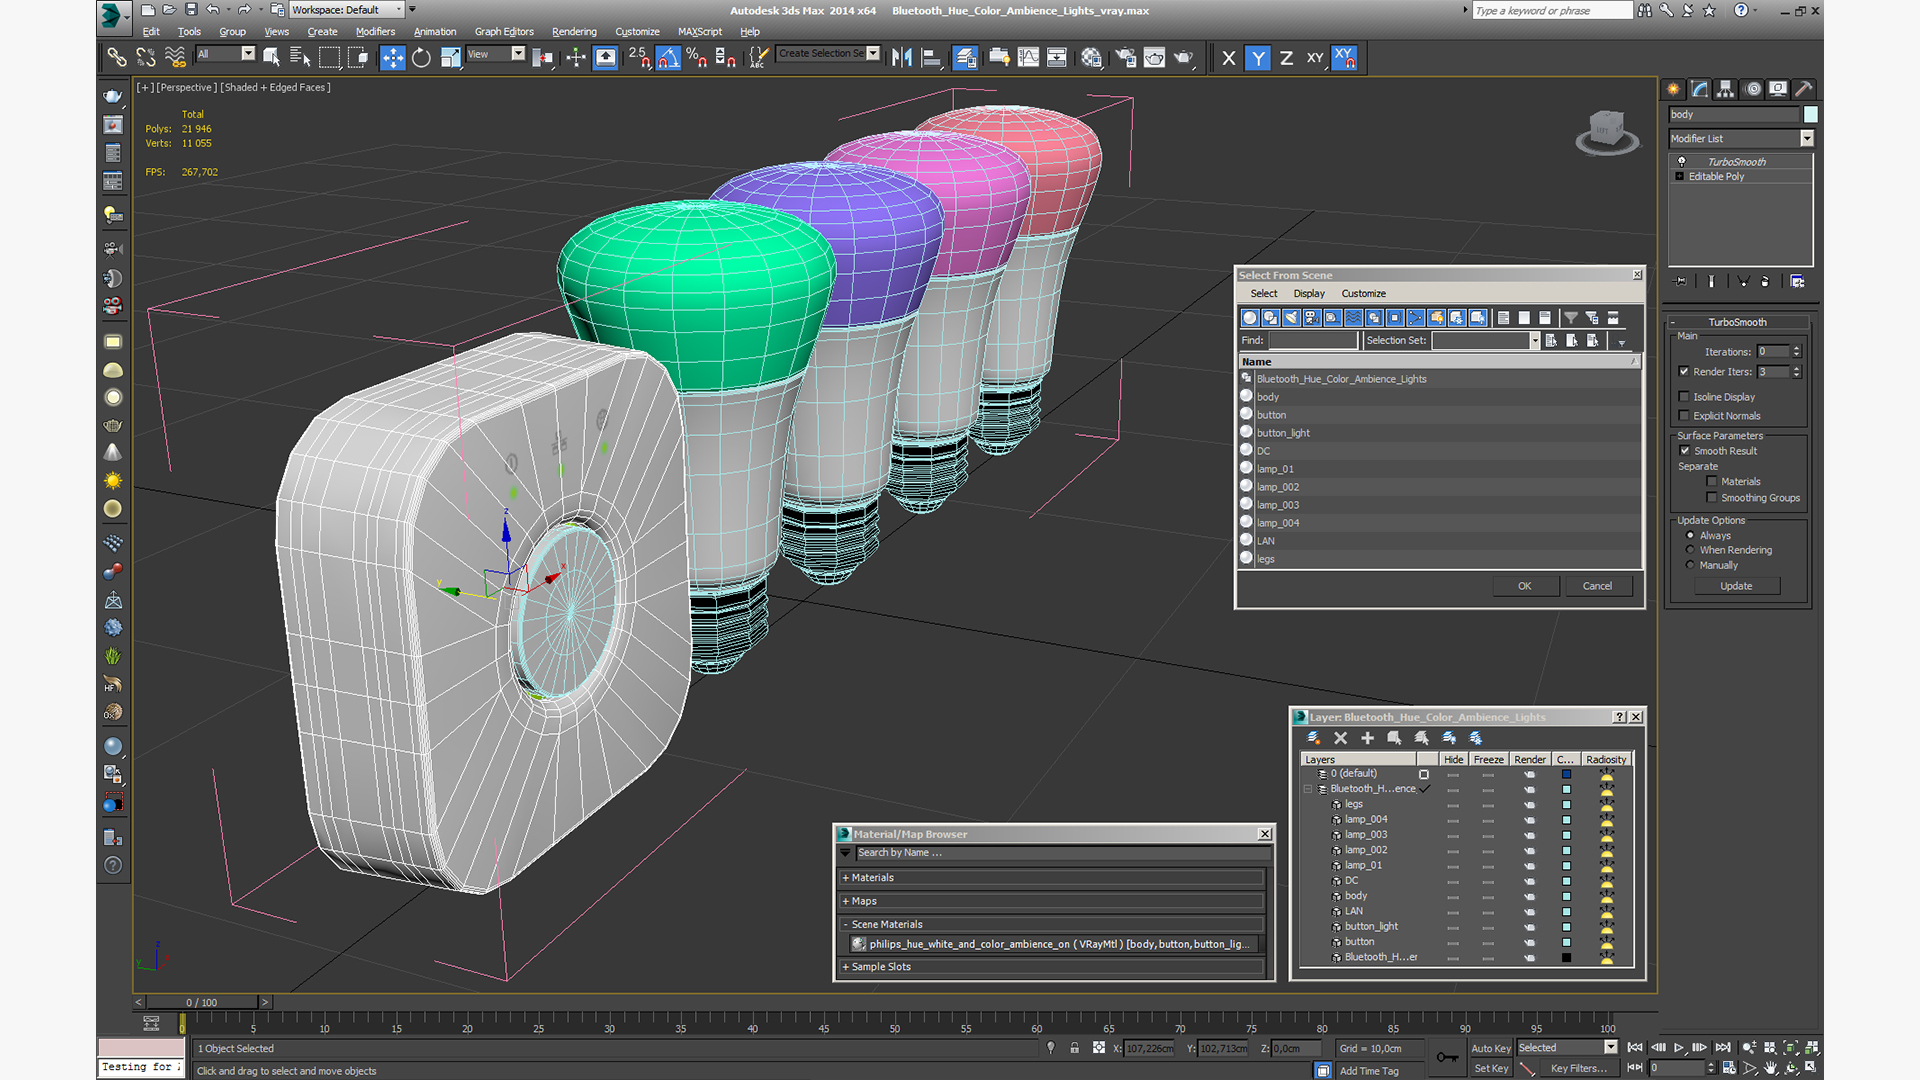Open the Utilities command panel tab
Viewport: 1920px width, 1080px height.
1804,89
